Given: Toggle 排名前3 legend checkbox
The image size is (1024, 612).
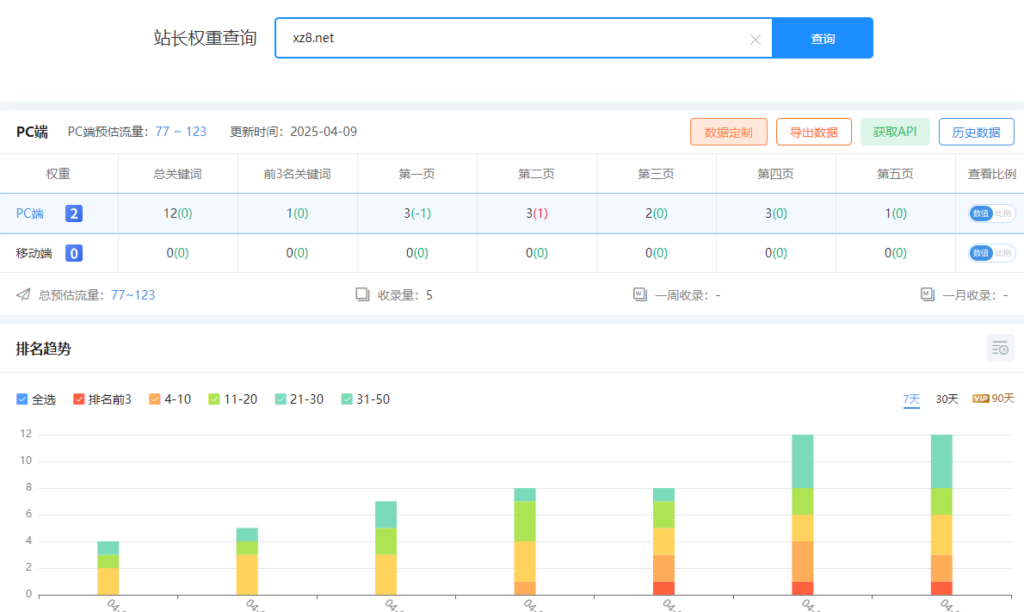Looking at the screenshot, I should click(78, 399).
